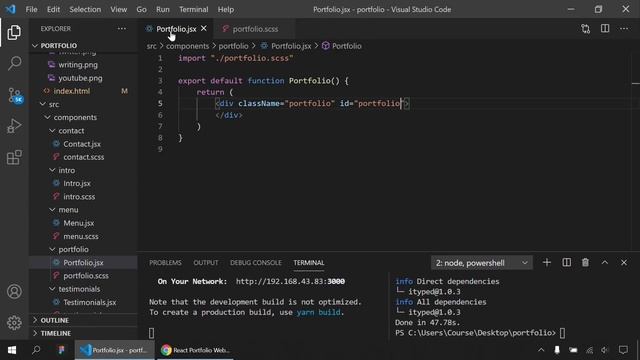Open Windows taskbar search
The height and width of the screenshot is (360, 640).
click(x=36, y=350)
